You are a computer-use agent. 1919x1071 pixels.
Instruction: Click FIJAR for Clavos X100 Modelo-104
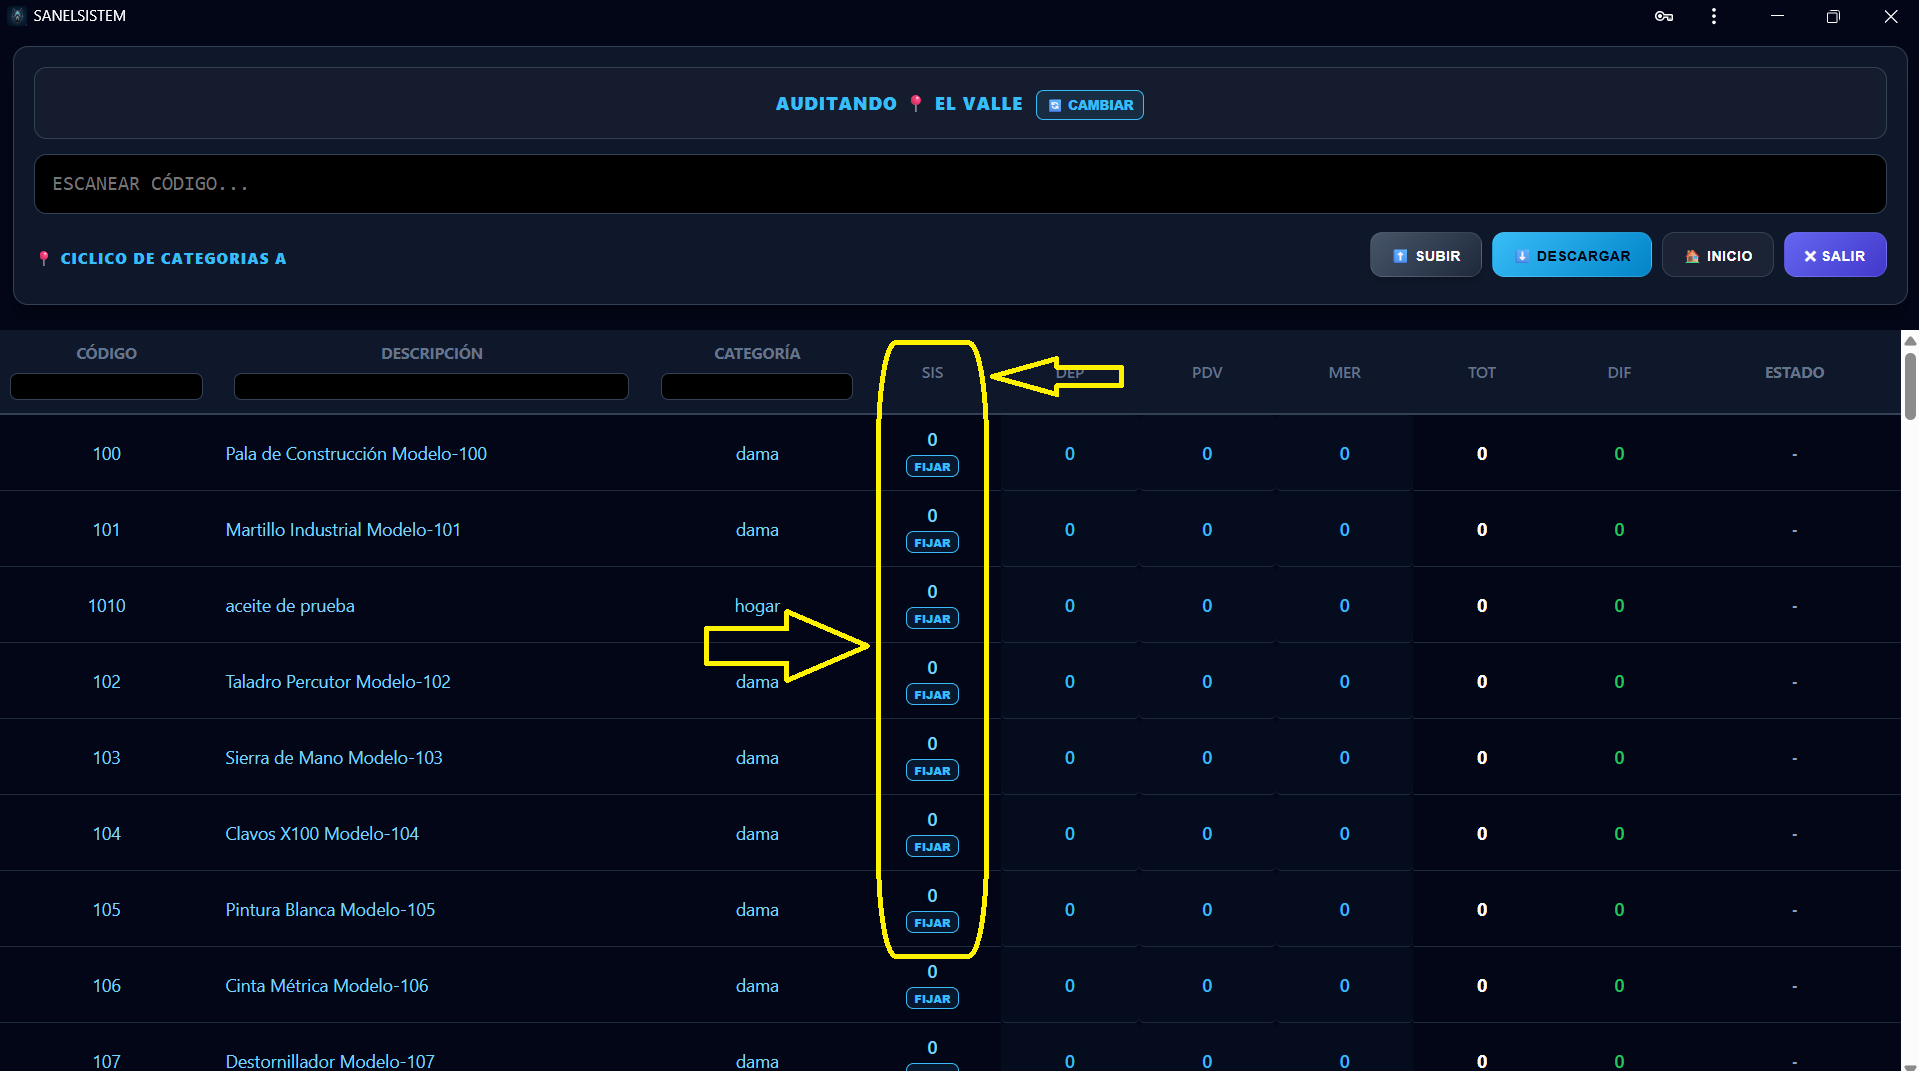point(932,847)
